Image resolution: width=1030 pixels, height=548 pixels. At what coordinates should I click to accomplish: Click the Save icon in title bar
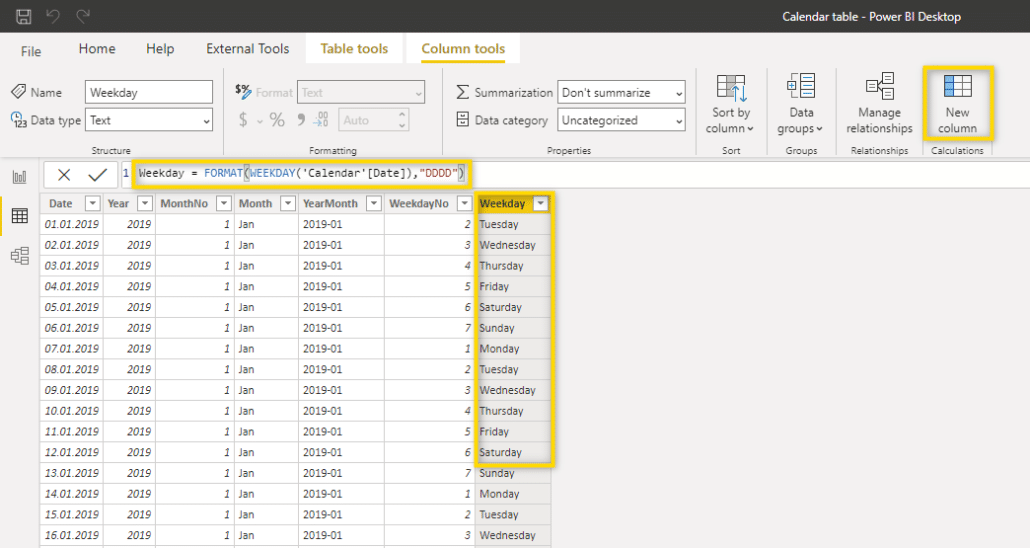click(x=24, y=17)
